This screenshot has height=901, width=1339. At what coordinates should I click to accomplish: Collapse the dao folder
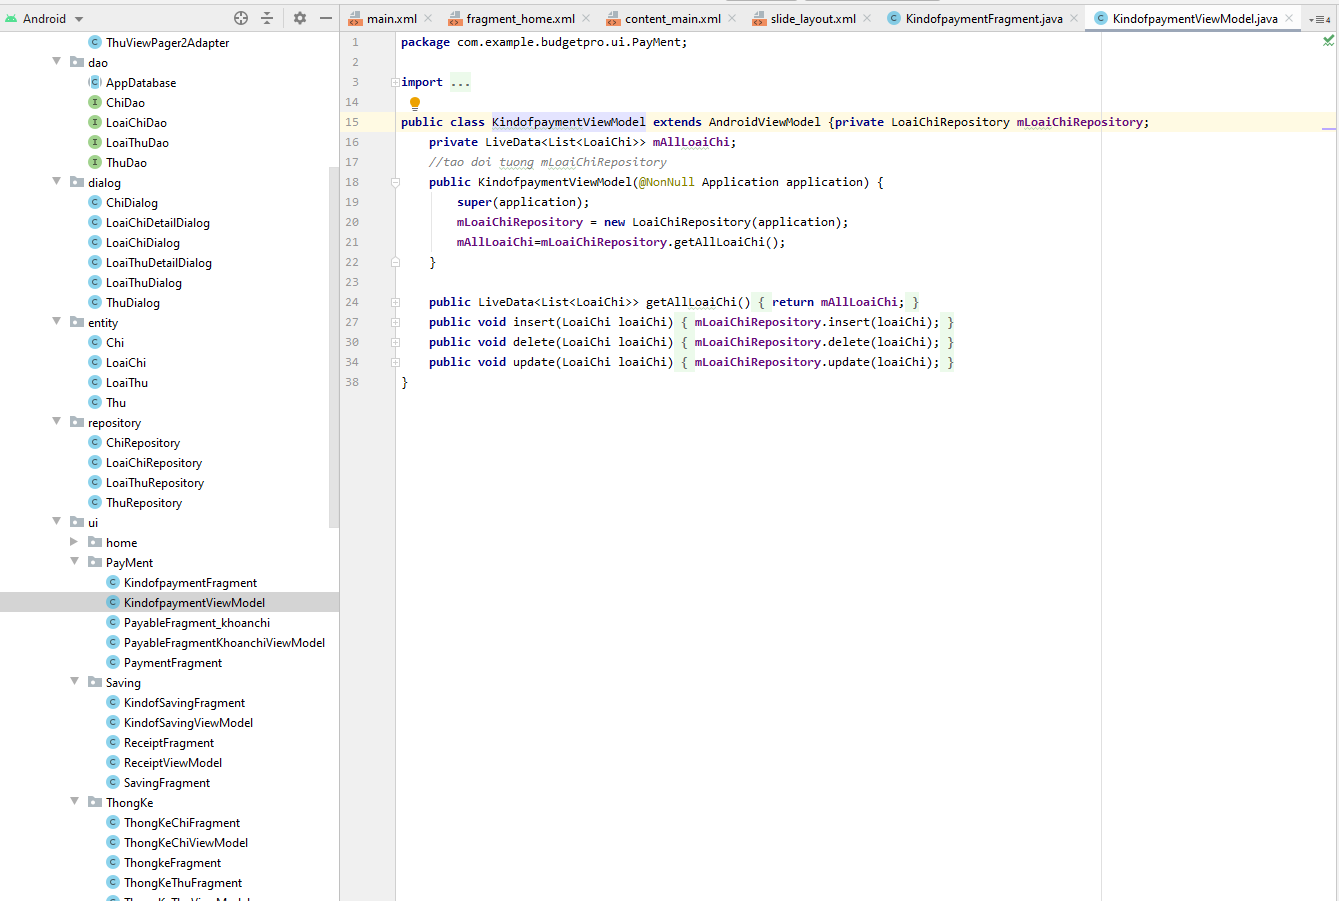pyautogui.click(x=57, y=62)
